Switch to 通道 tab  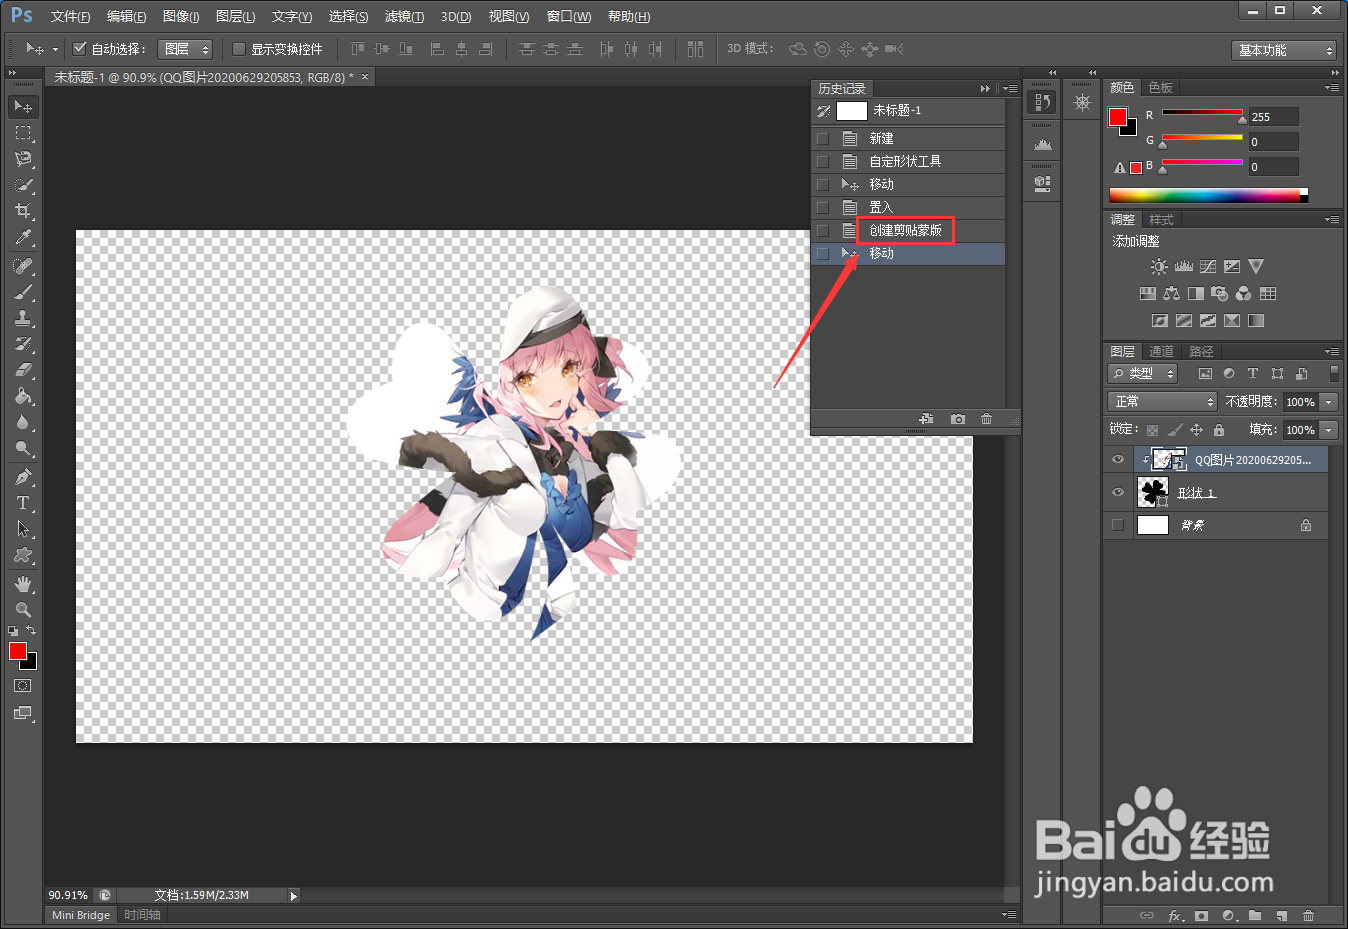[1161, 351]
